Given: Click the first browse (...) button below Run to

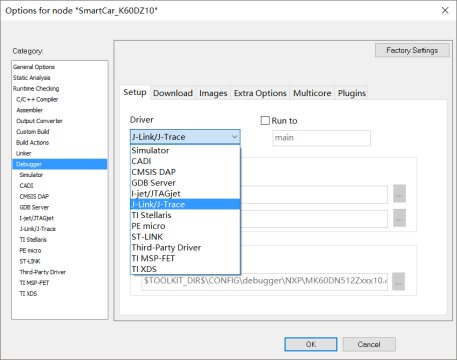Looking at the screenshot, I should click(399, 194).
